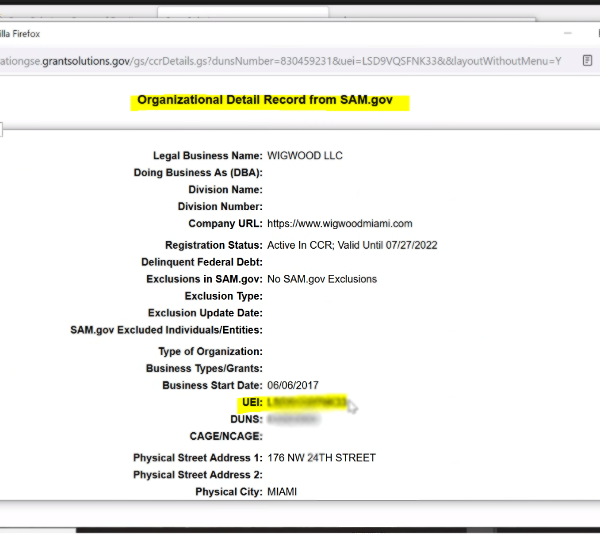The height and width of the screenshot is (534, 600).
Task: Click the 176 NW 24TH STREET address
Action: pos(321,458)
